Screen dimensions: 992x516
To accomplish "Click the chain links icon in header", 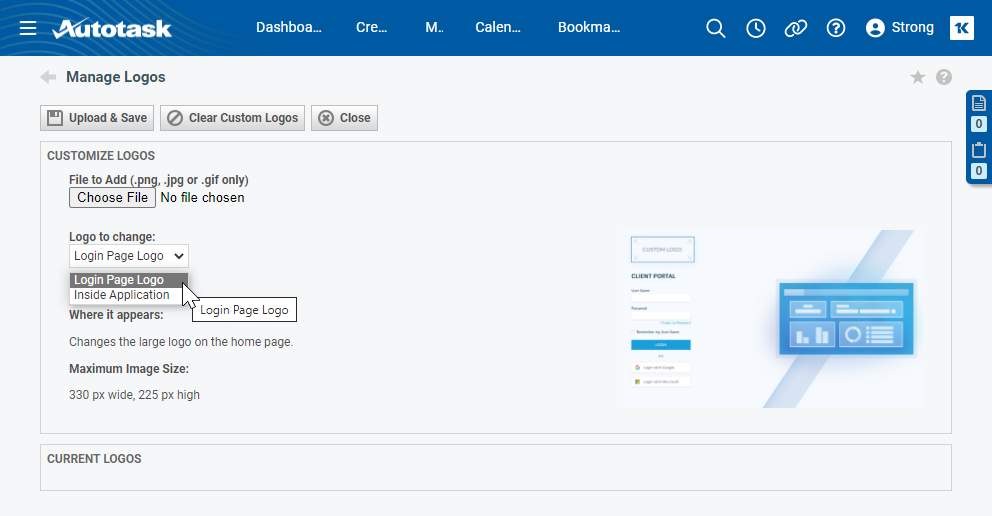I will click(x=796, y=28).
